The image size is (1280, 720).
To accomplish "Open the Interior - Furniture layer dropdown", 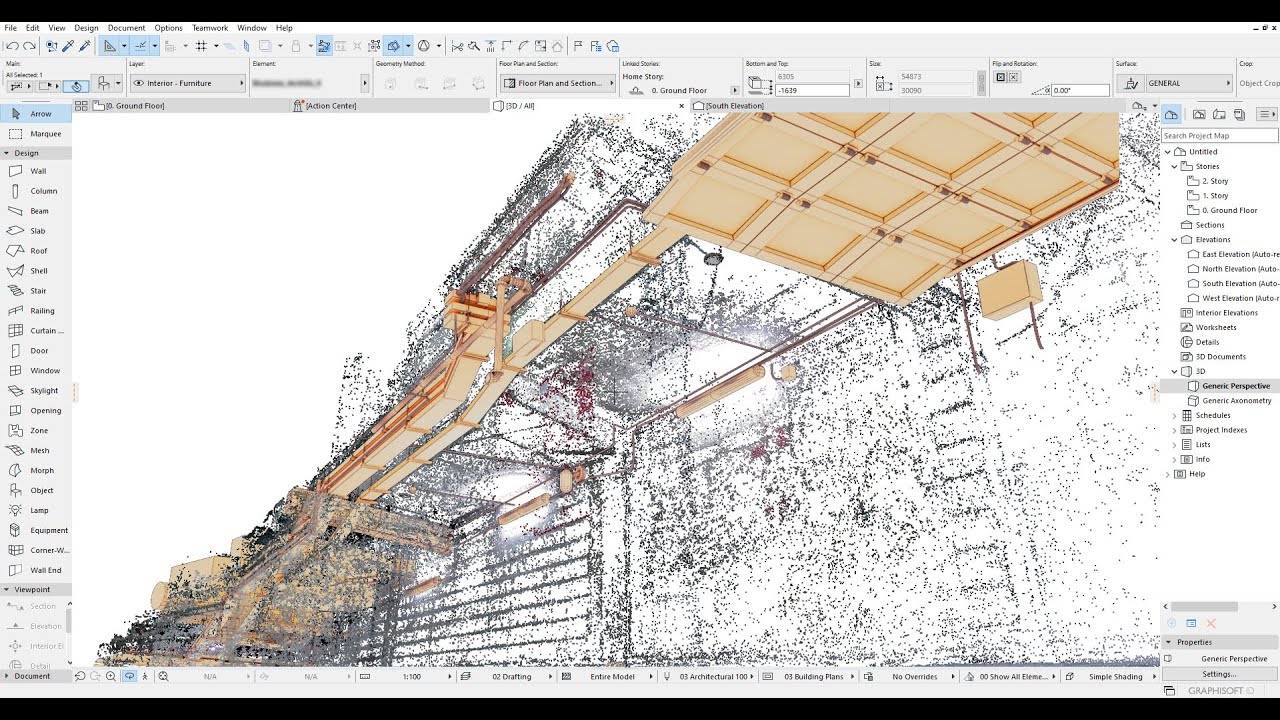I will pos(187,84).
